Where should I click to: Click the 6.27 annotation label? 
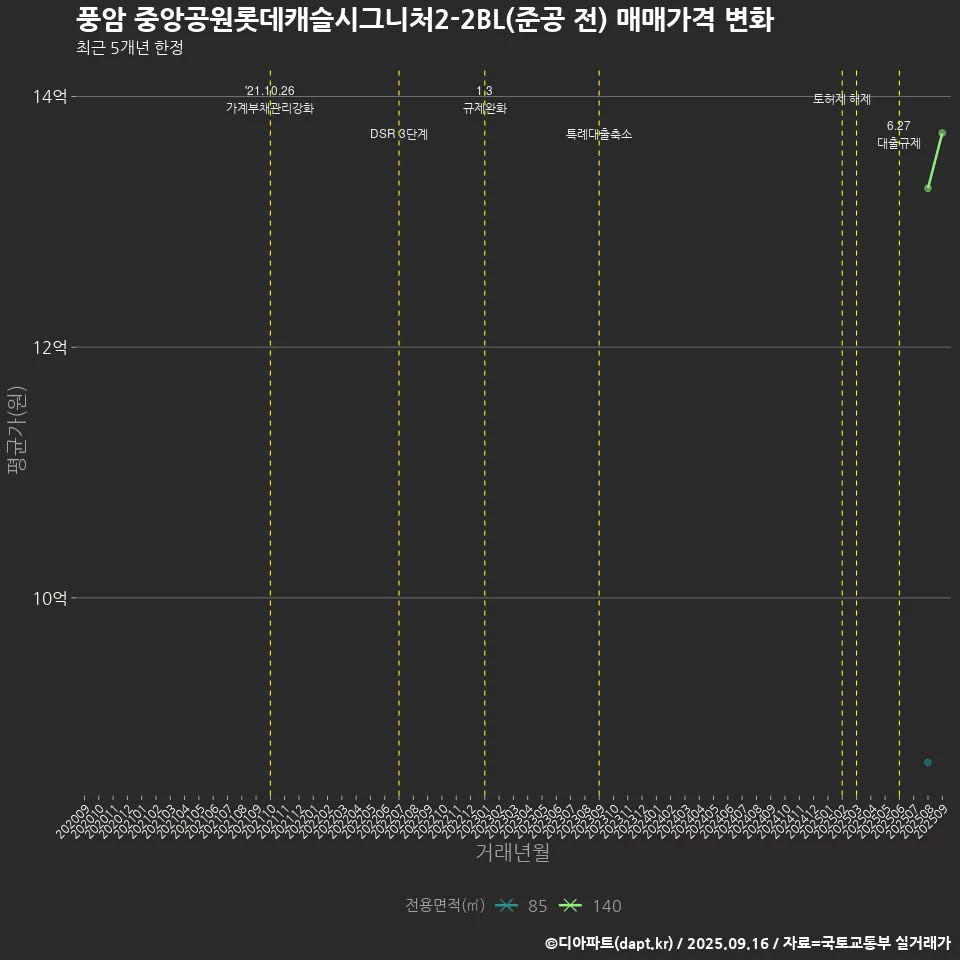pos(899,126)
